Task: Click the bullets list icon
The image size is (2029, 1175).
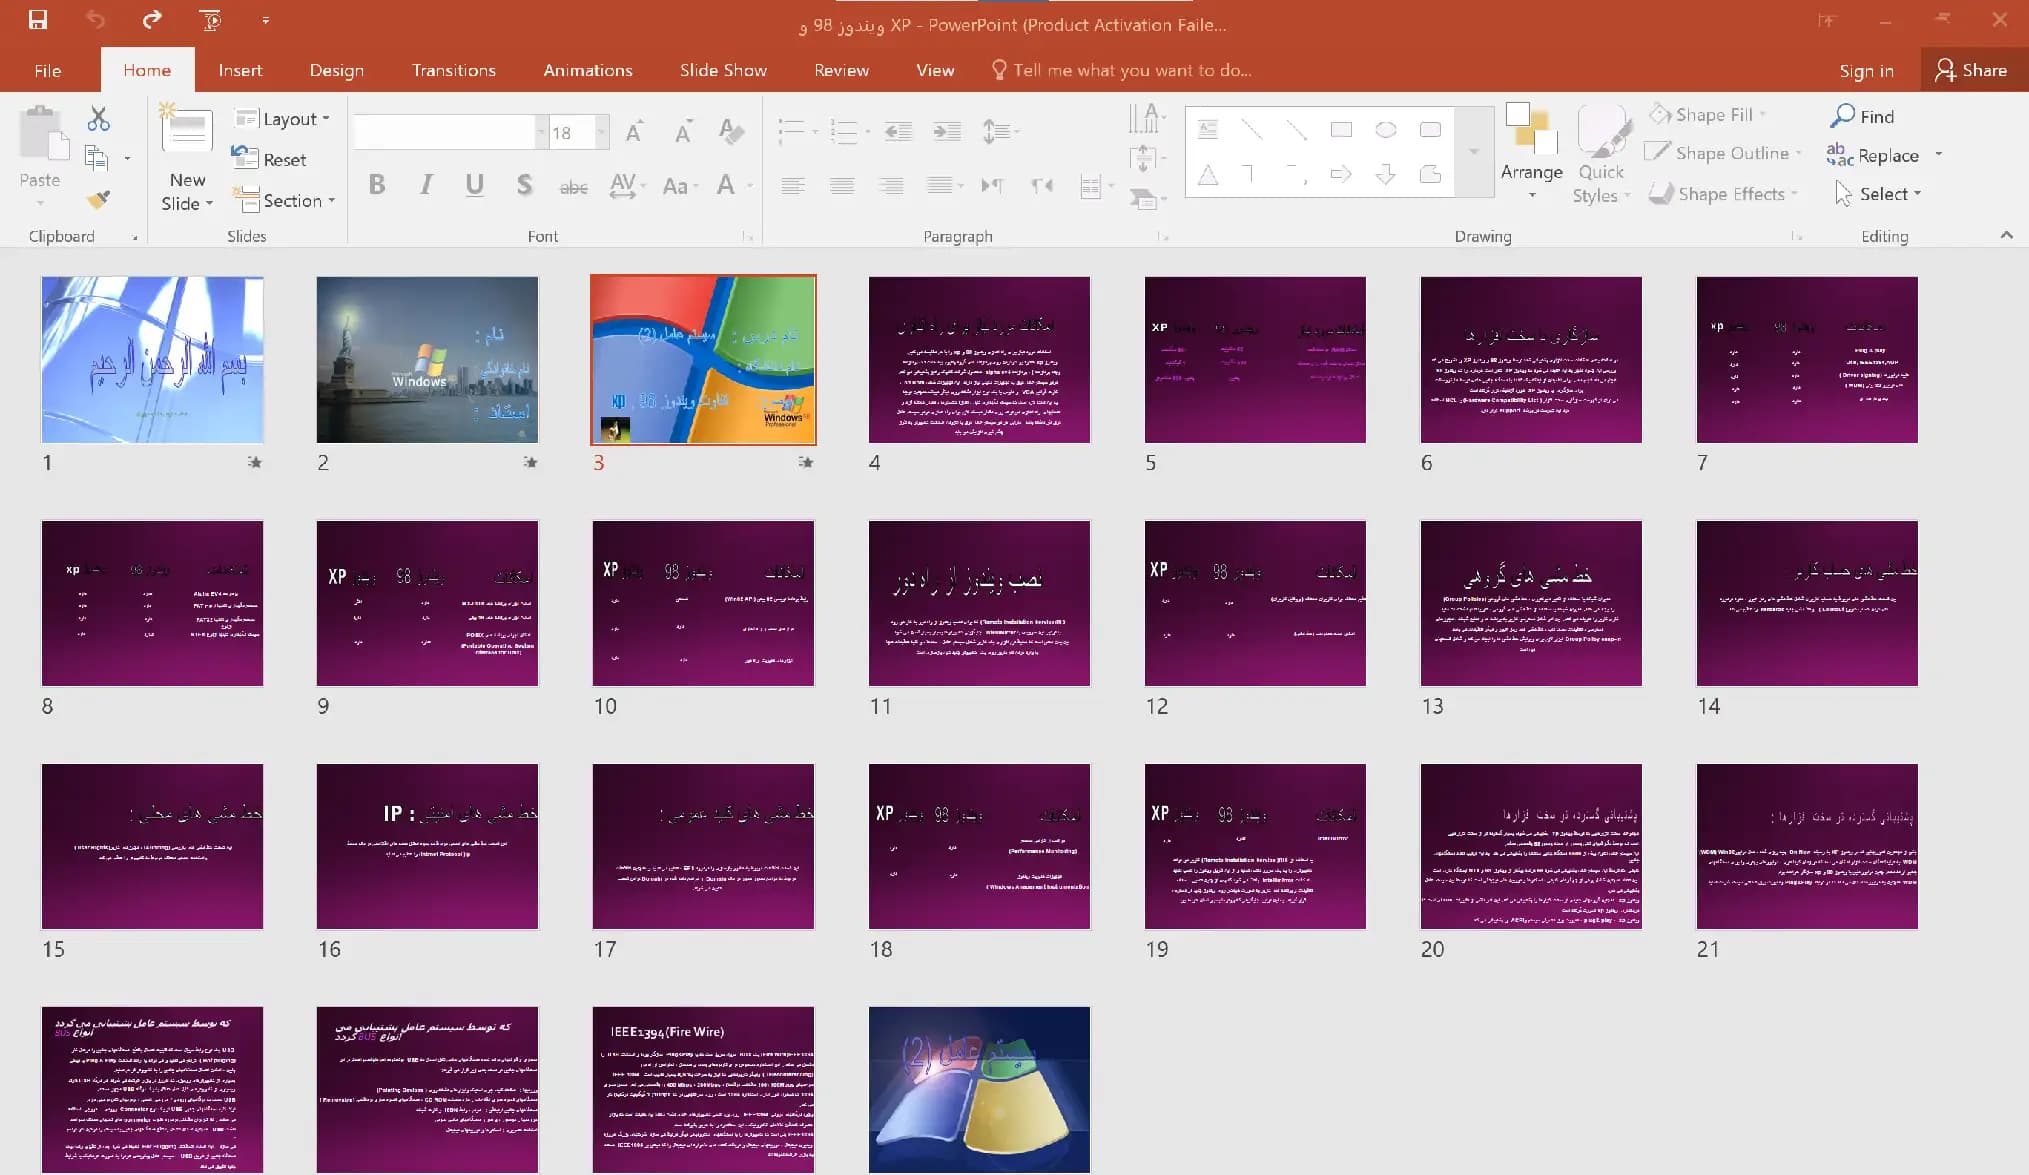Action: tap(792, 131)
